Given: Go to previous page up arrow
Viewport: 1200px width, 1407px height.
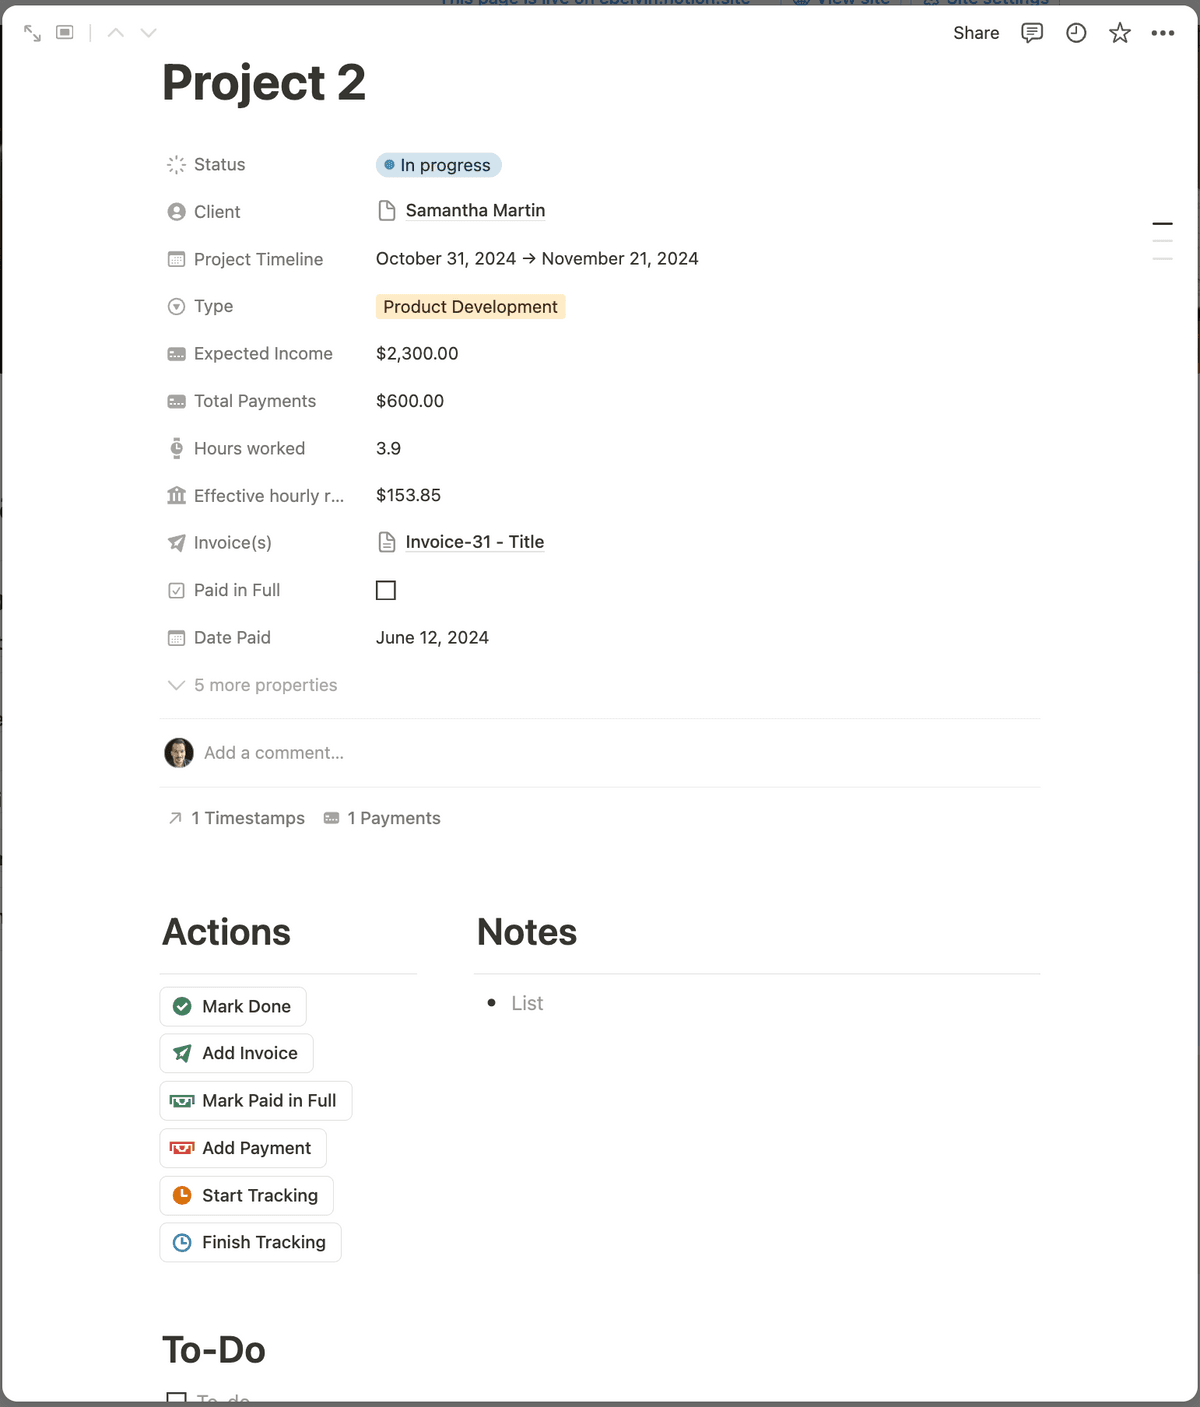Looking at the screenshot, I should [x=116, y=33].
